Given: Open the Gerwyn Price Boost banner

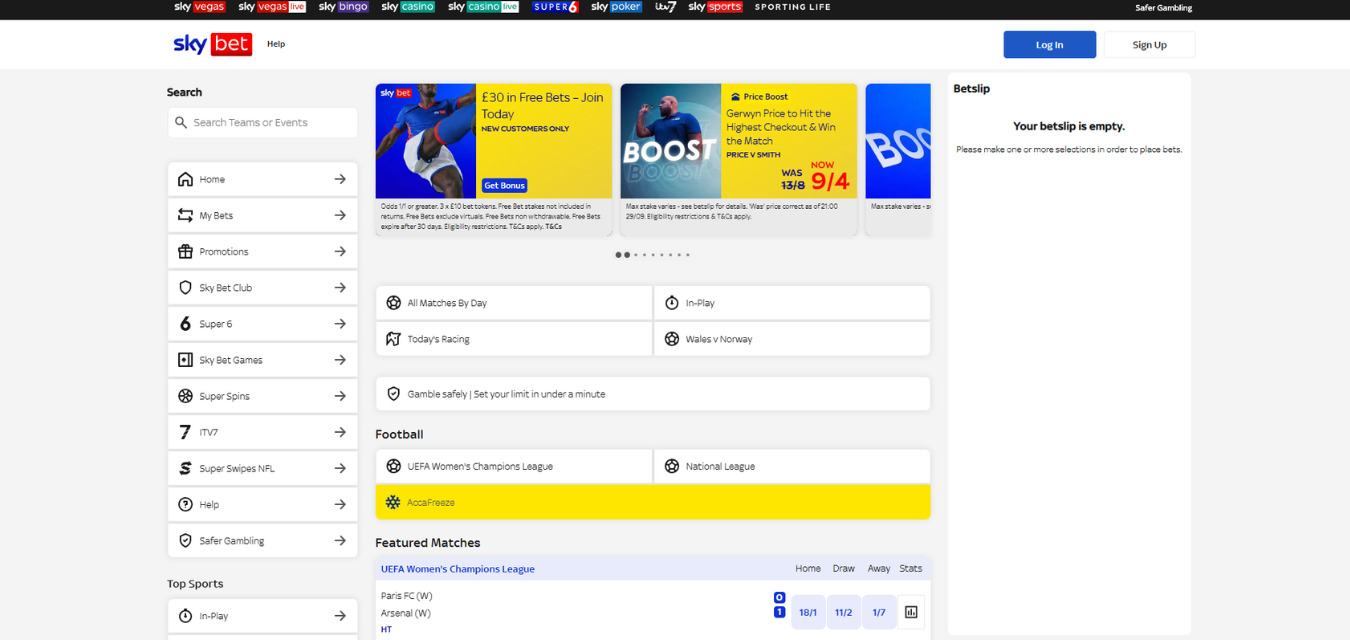Looking at the screenshot, I should pos(739,159).
